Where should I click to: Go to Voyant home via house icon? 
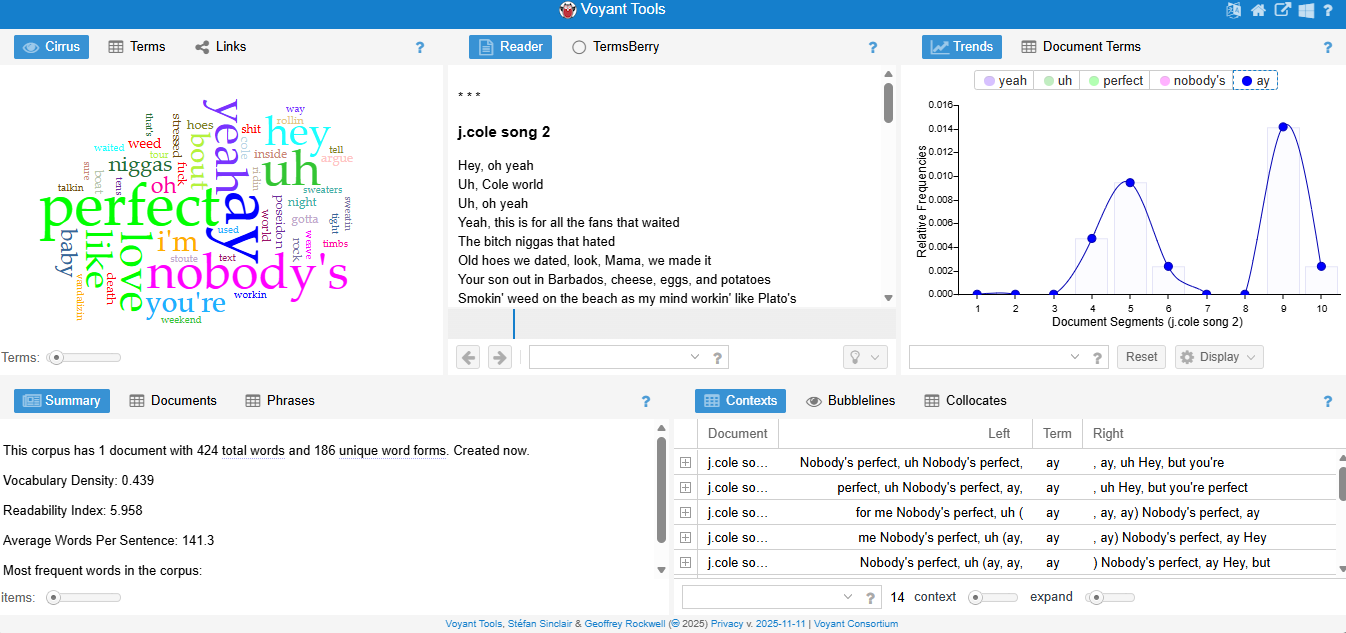[1258, 11]
